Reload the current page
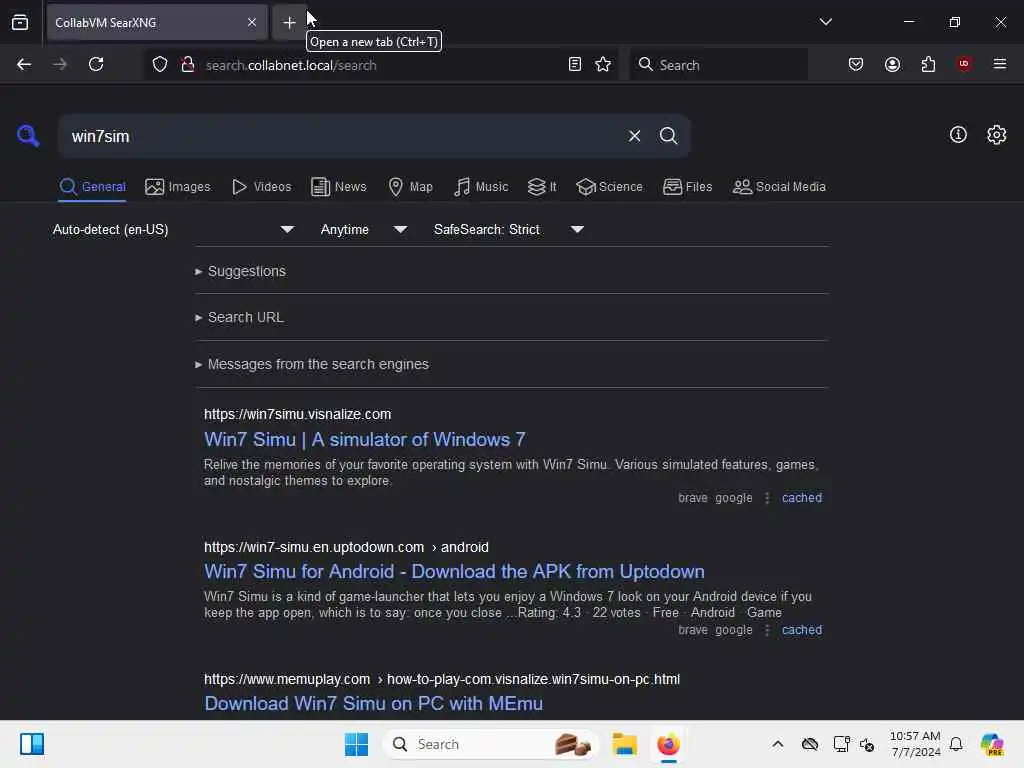Image resolution: width=1024 pixels, height=768 pixels. pyautogui.click(x=96, y=64)
